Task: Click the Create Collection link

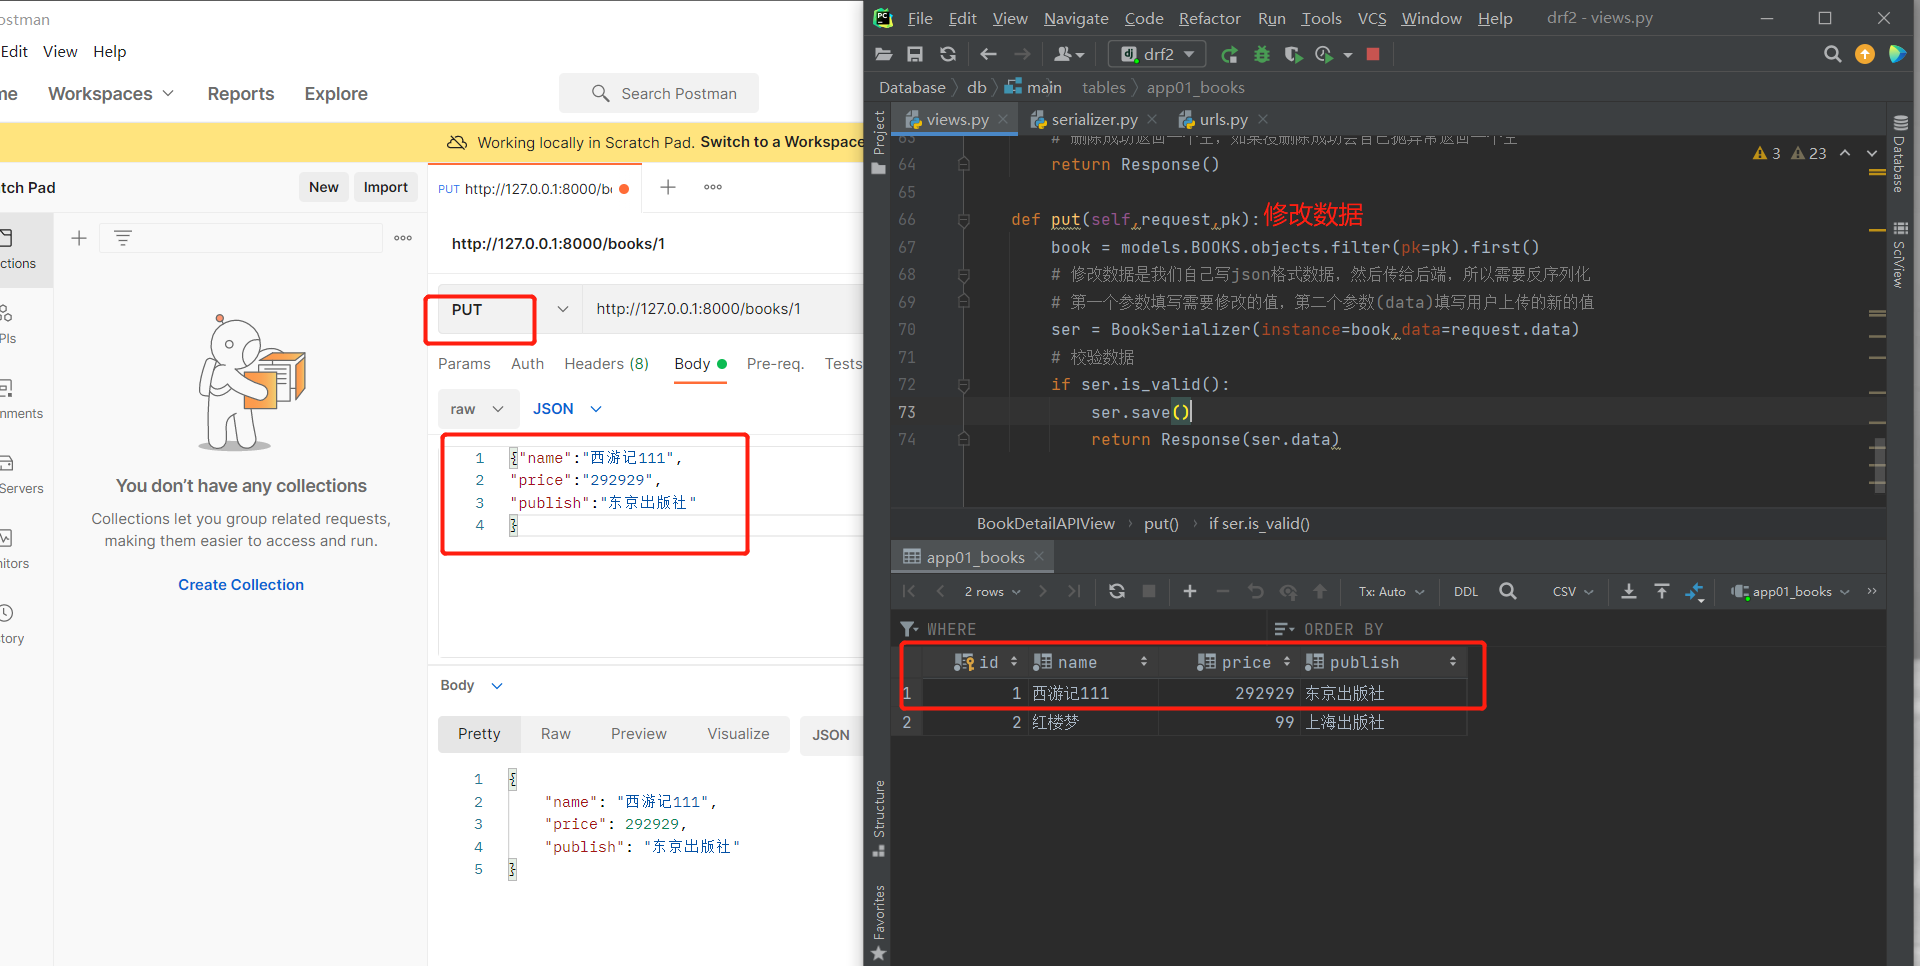Action: pos(240,584)
